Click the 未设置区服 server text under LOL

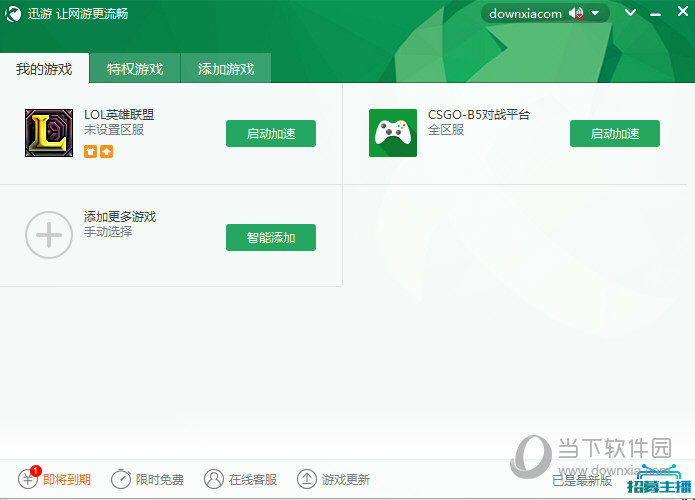coord(114,130)
